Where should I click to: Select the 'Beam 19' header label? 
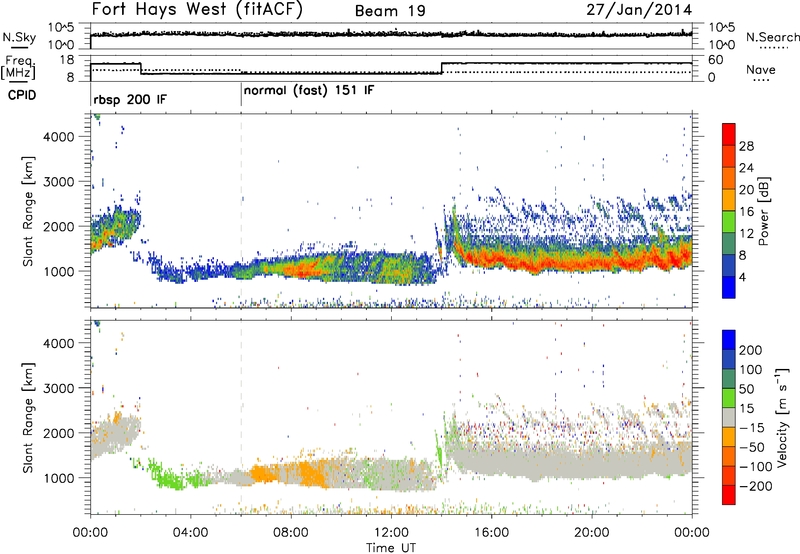[390, 11]
